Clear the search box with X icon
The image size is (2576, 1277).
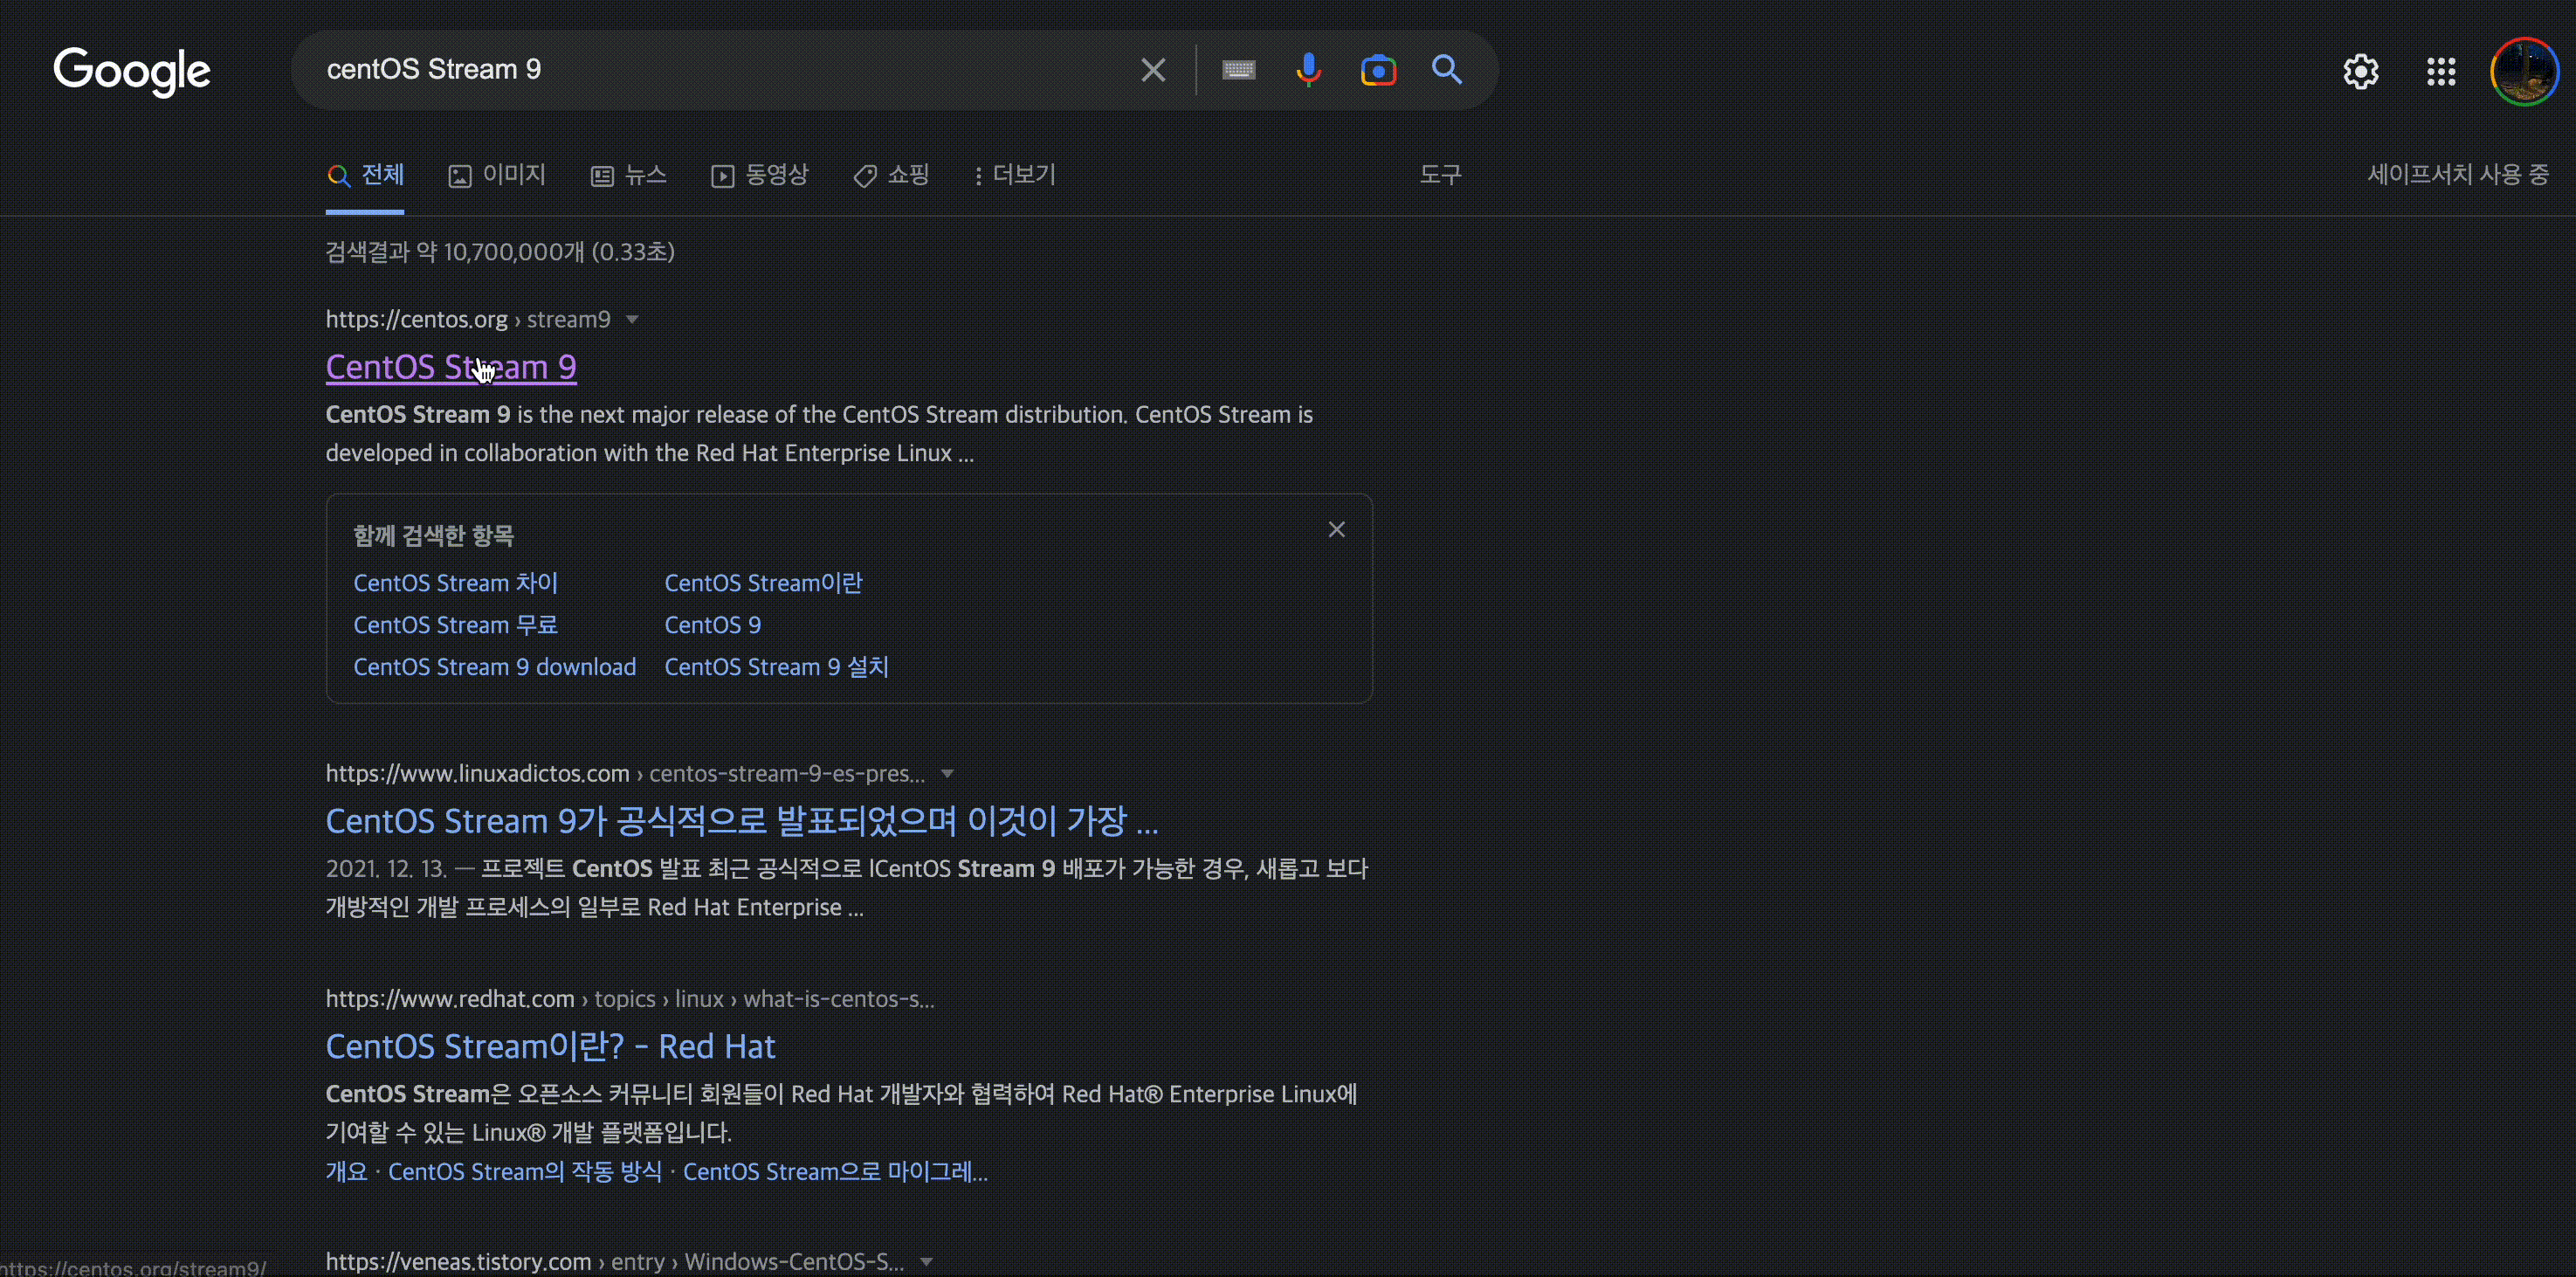tap(1153, 70)
